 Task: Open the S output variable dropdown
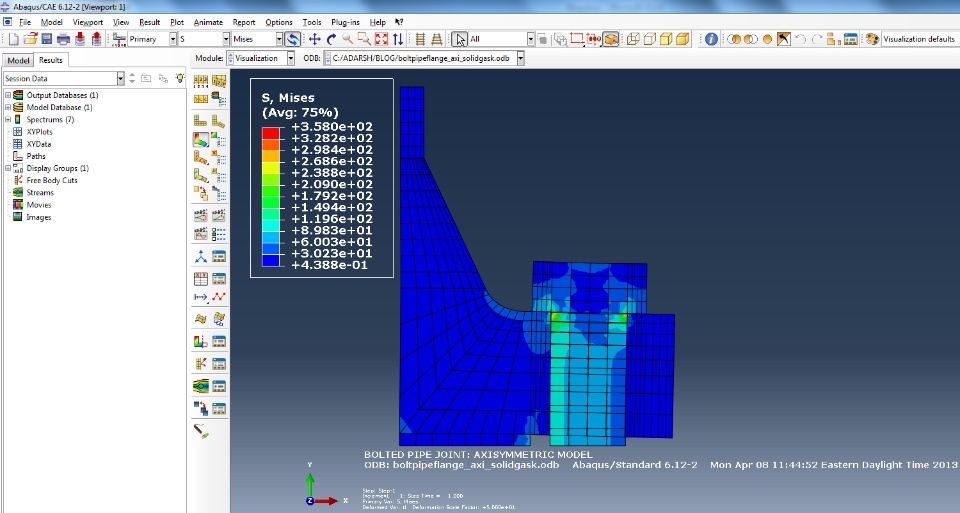[226, 39]
